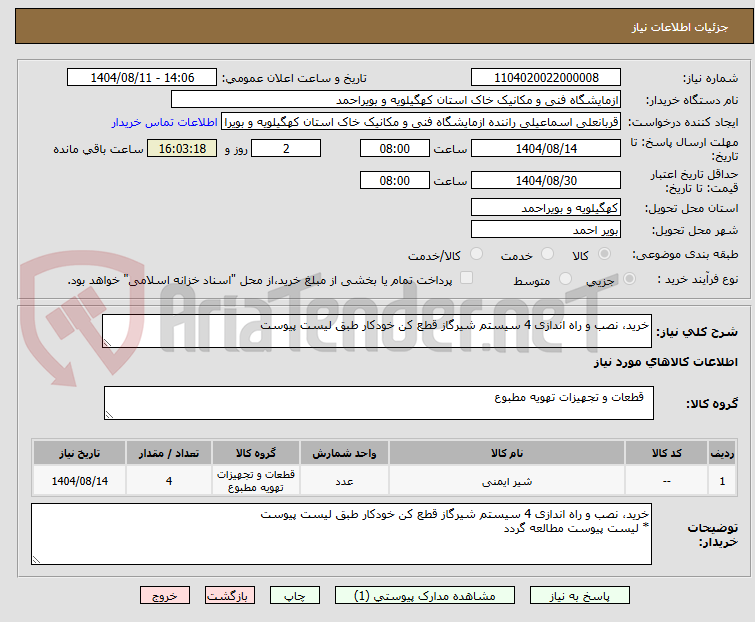Click the شهر محل تحویل field بویر احمد
Image resolution: width=755 pixels, height=622 pixels.
pos(546,230)
